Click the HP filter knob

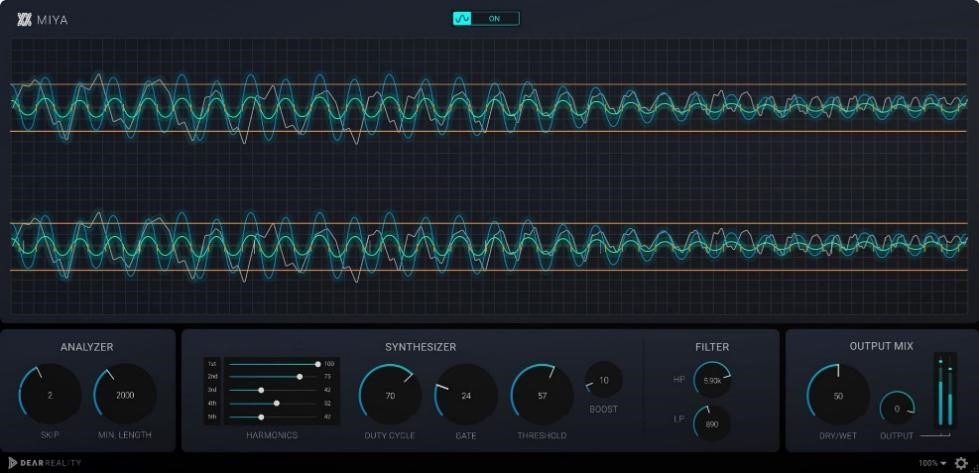[712, 379]
